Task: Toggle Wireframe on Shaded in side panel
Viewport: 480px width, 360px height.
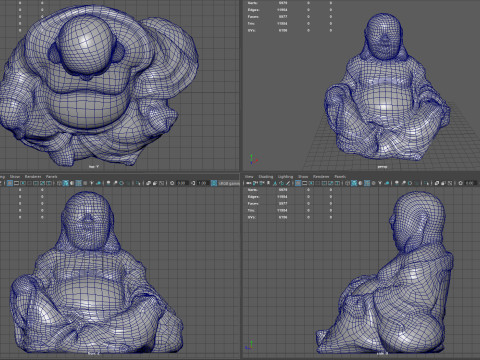Action: pyautogui.click(x=367, y=183)
